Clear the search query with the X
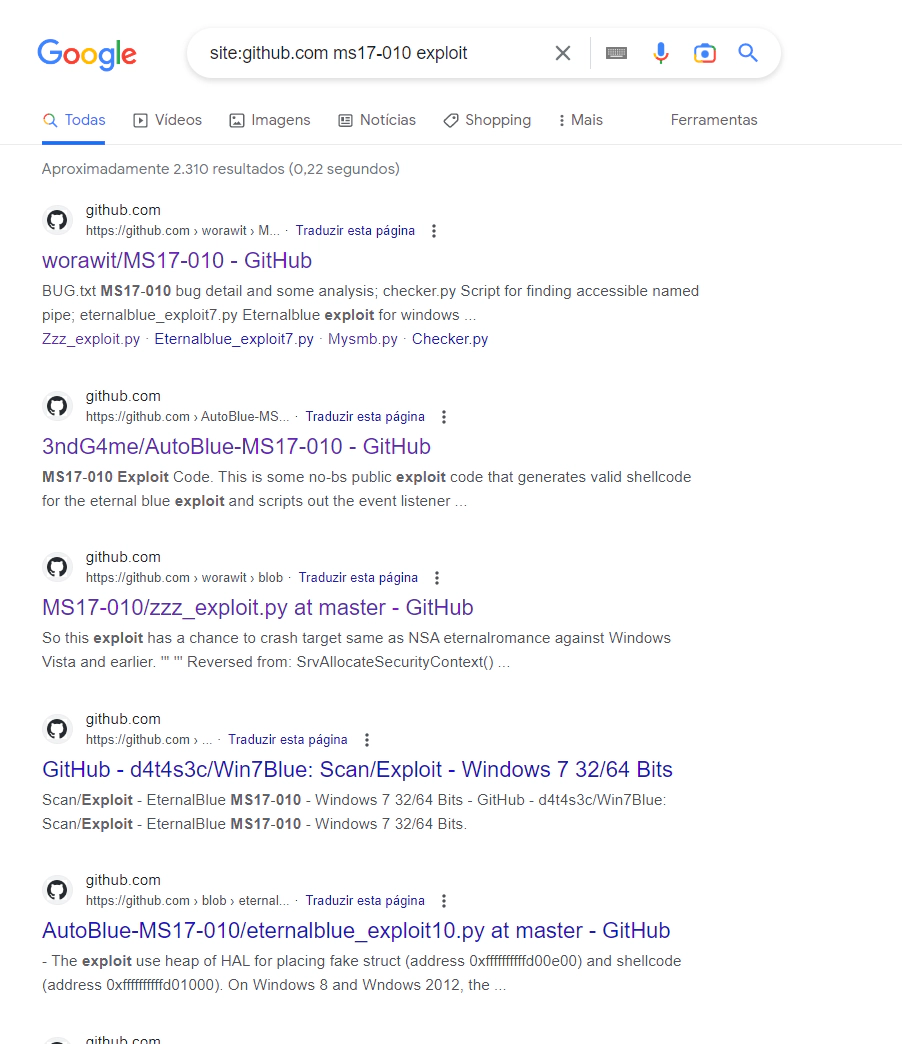The image size is (902, 1044). tap(562, 53)
